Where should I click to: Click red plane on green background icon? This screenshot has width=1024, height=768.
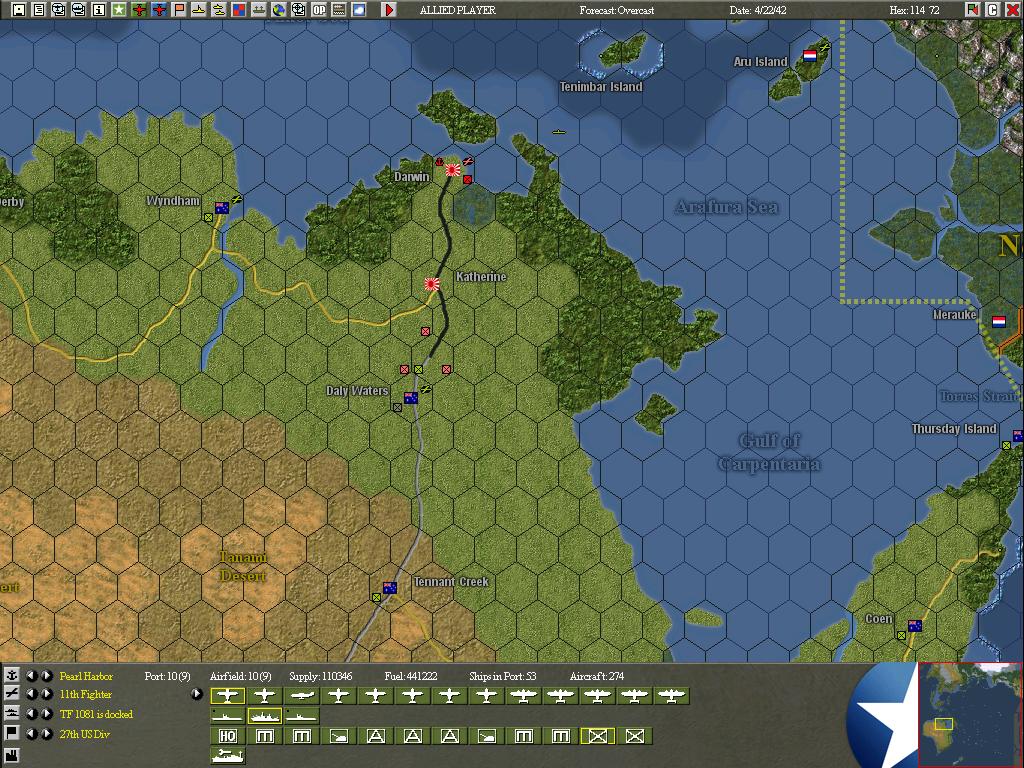pyautogui.click(x=139, y=10)
